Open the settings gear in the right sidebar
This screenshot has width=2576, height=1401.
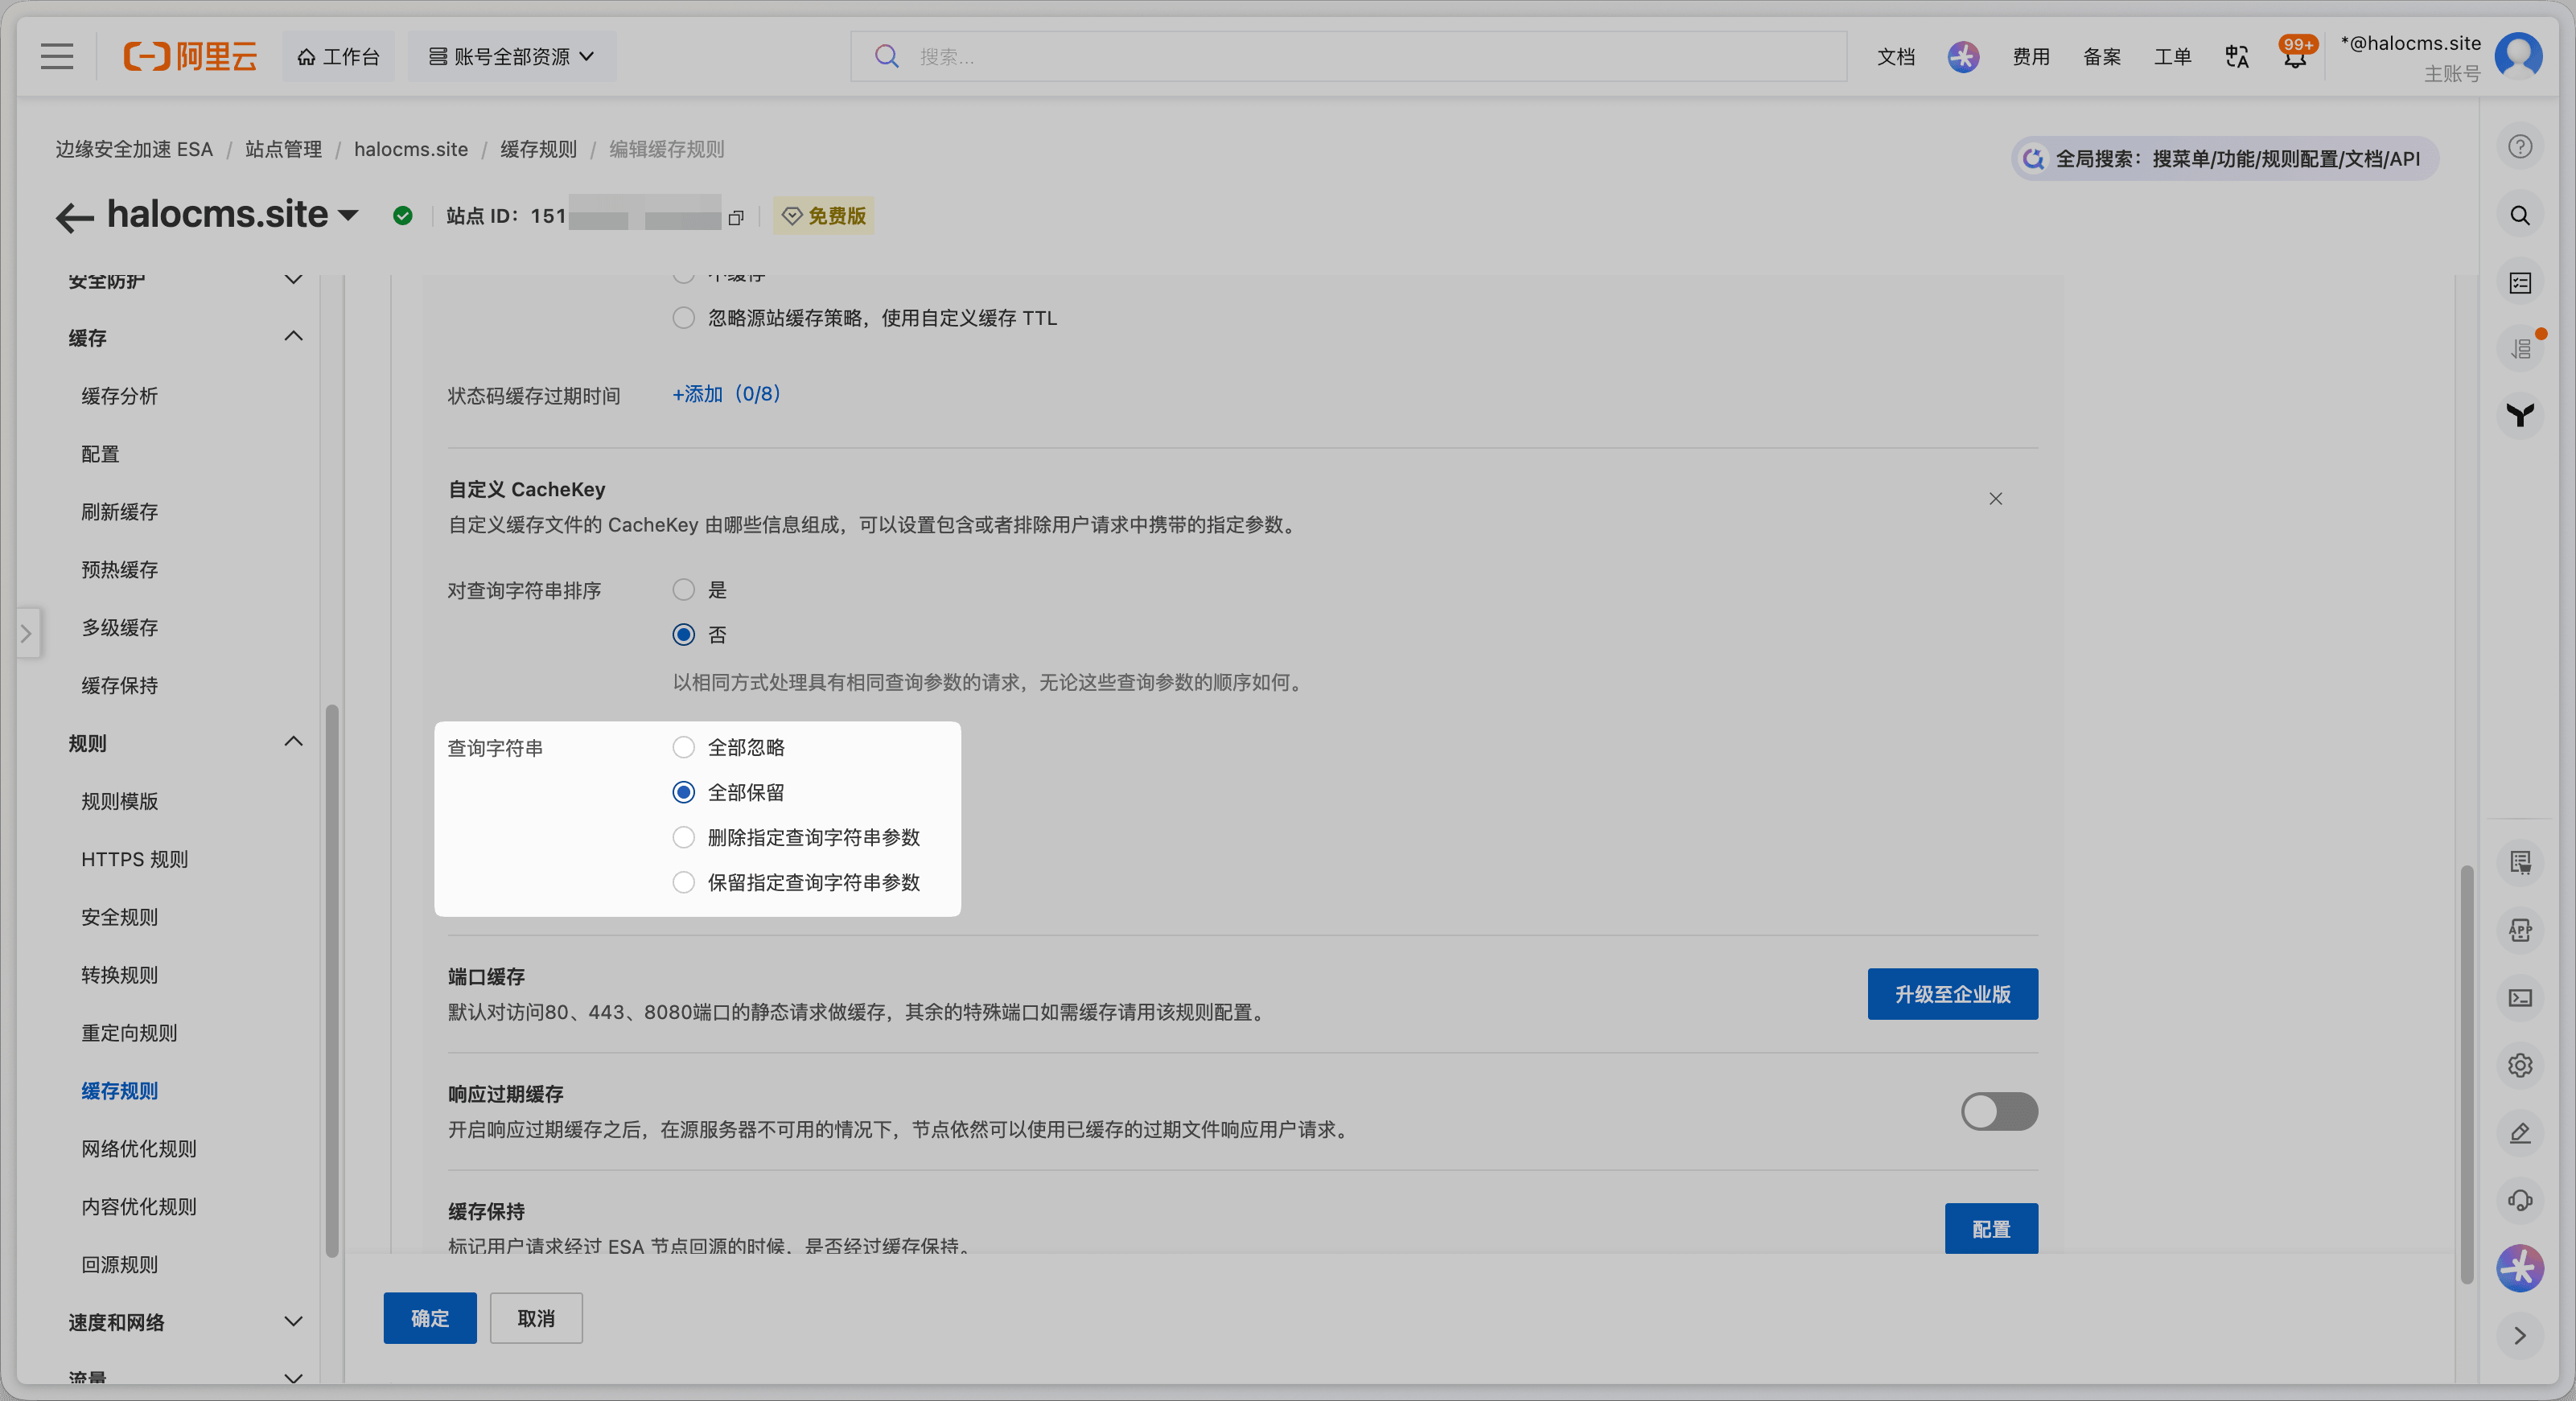click(2520, 1065)
